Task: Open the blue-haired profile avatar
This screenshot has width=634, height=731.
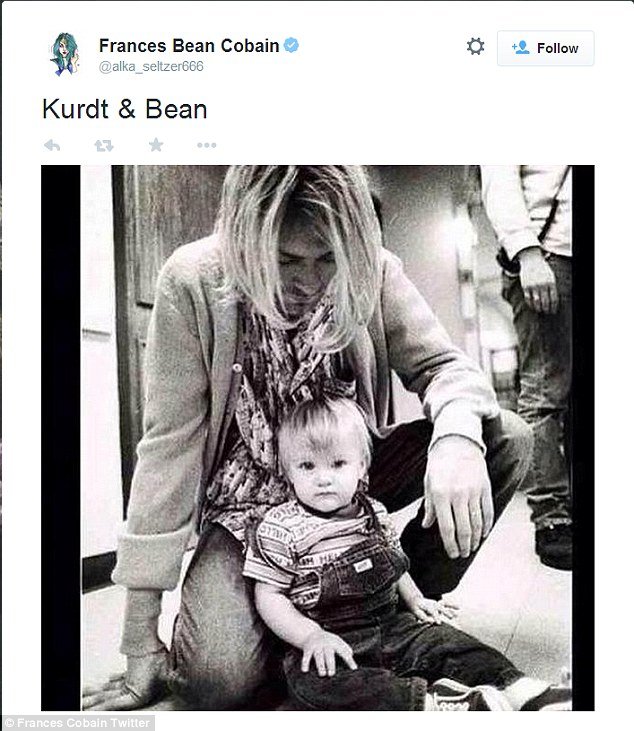Action: click(x=65, y=53)
